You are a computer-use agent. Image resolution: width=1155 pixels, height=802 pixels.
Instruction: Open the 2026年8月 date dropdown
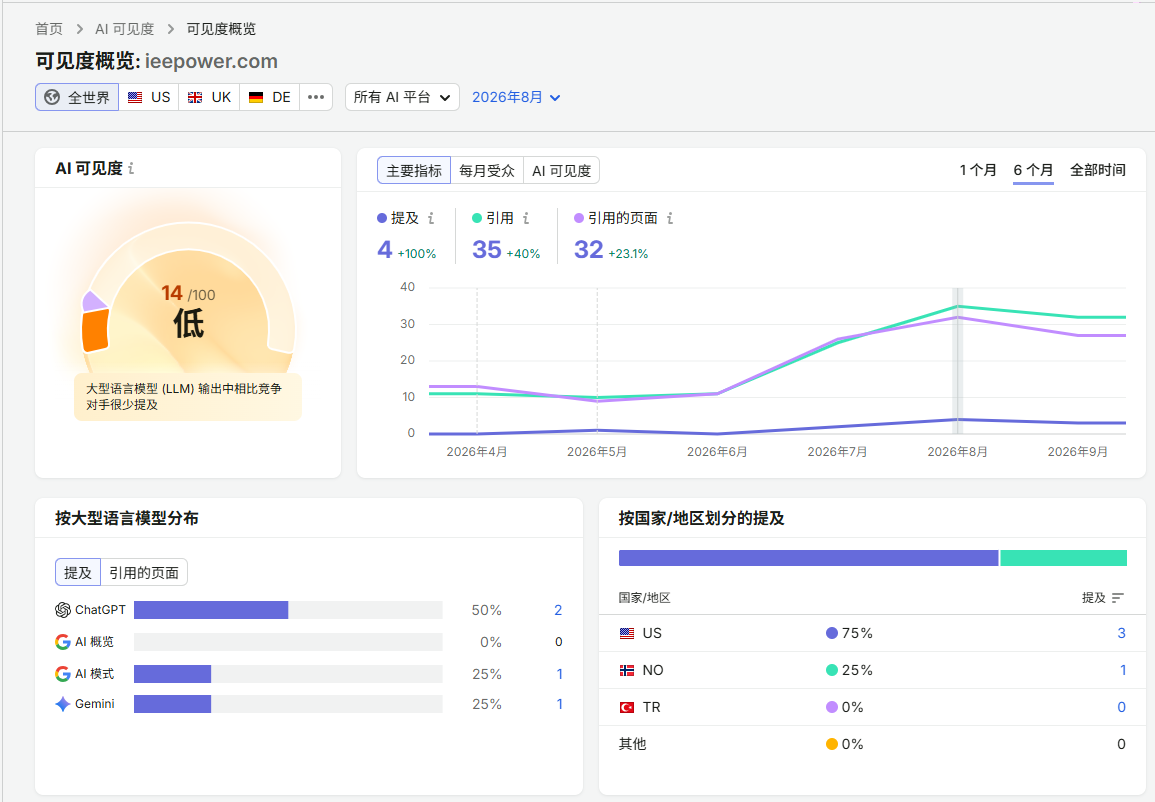(x=516, y=97)
